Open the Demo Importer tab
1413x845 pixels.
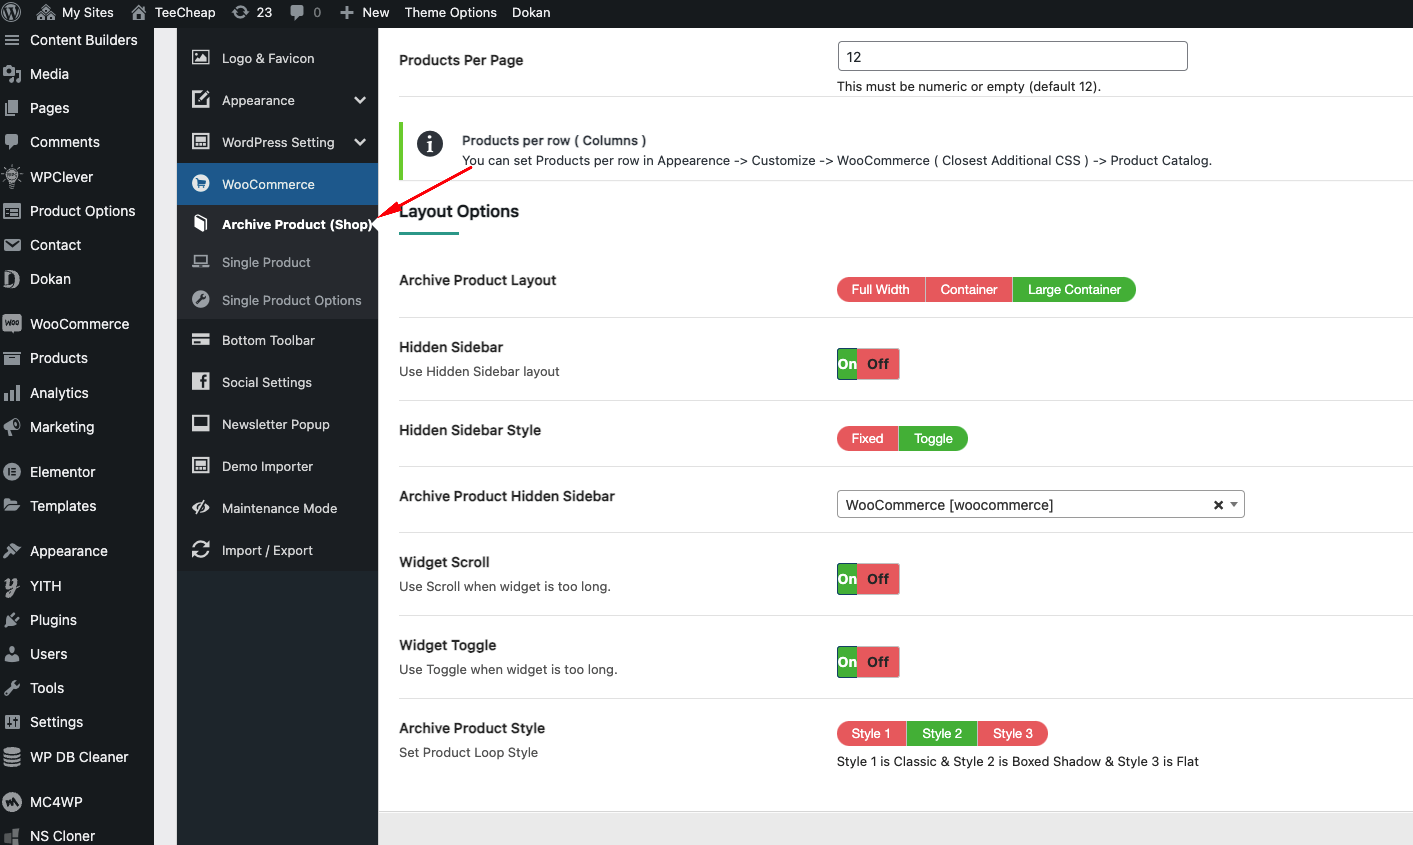277,466
